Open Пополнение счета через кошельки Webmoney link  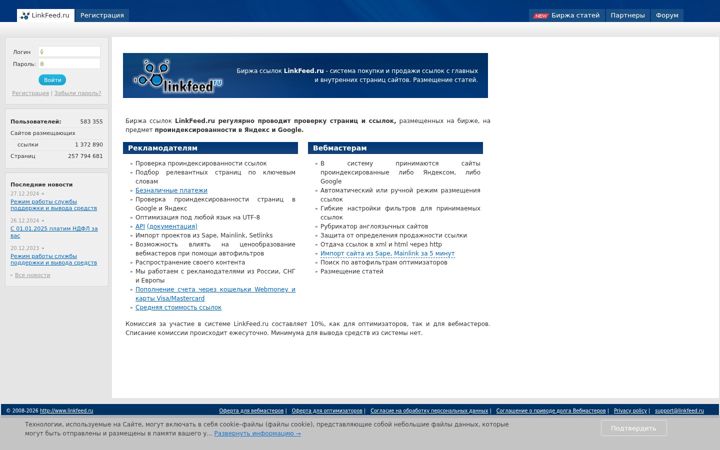point(215,294)
